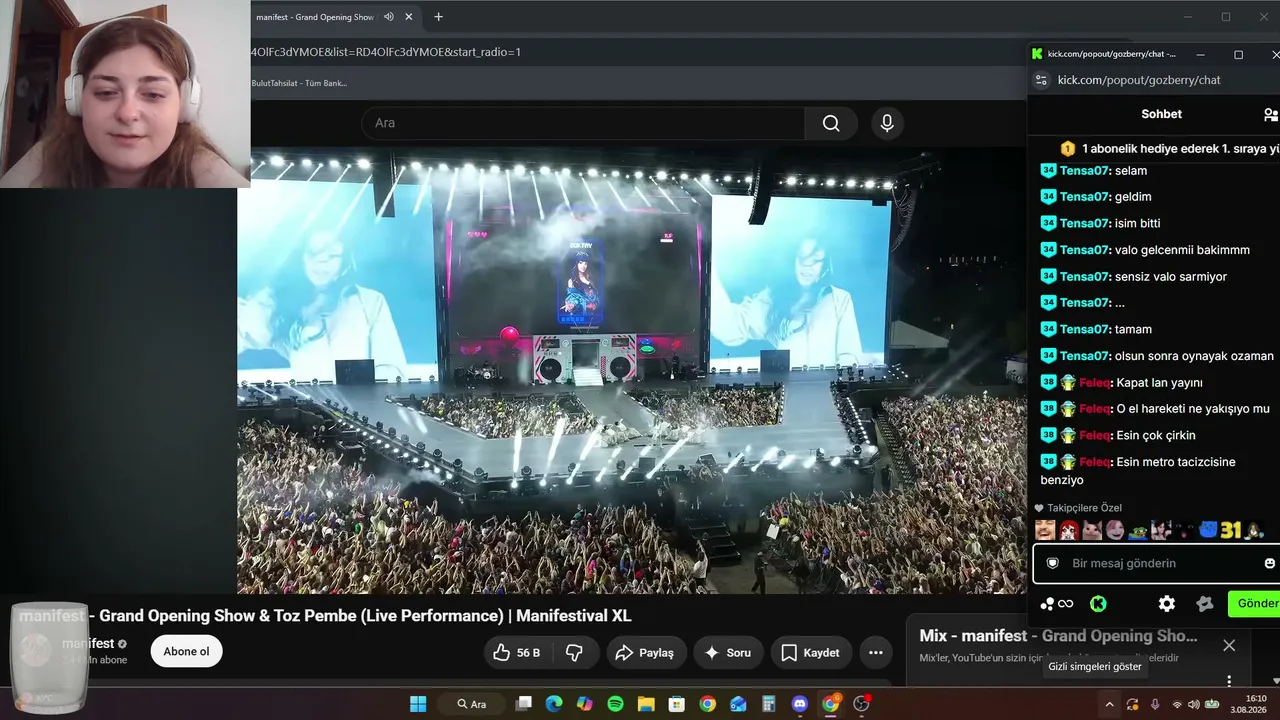
Task: Start voice search with the microphone icon
Action: coord(886,123)
